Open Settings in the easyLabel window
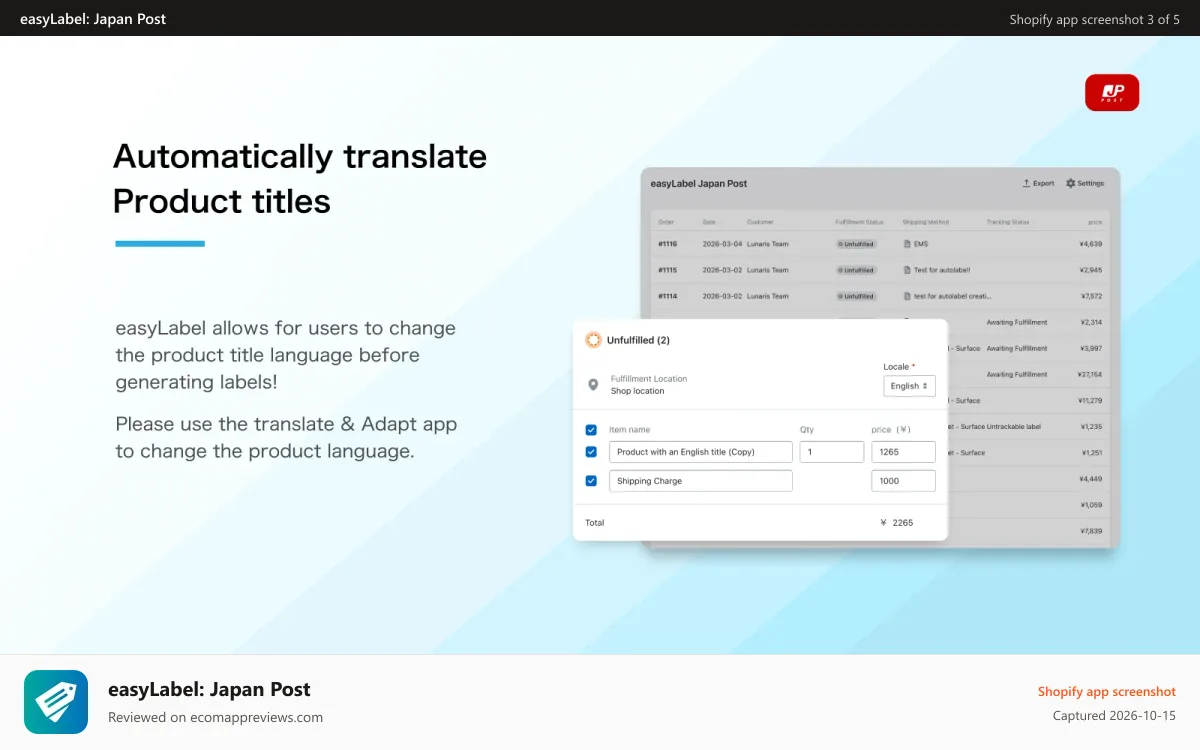 click(1085, 183)
